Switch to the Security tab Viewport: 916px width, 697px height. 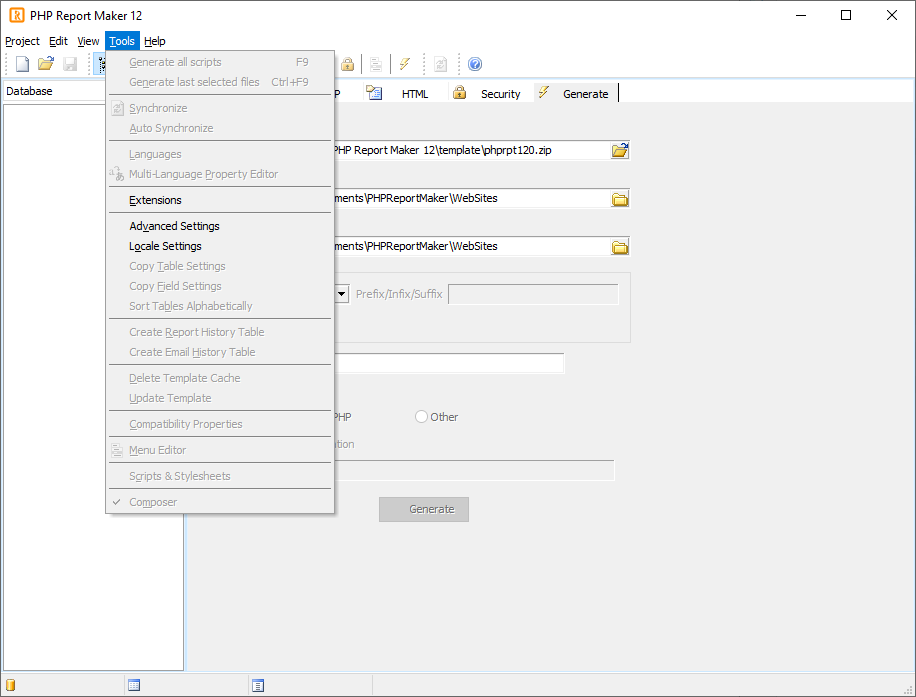499,94
